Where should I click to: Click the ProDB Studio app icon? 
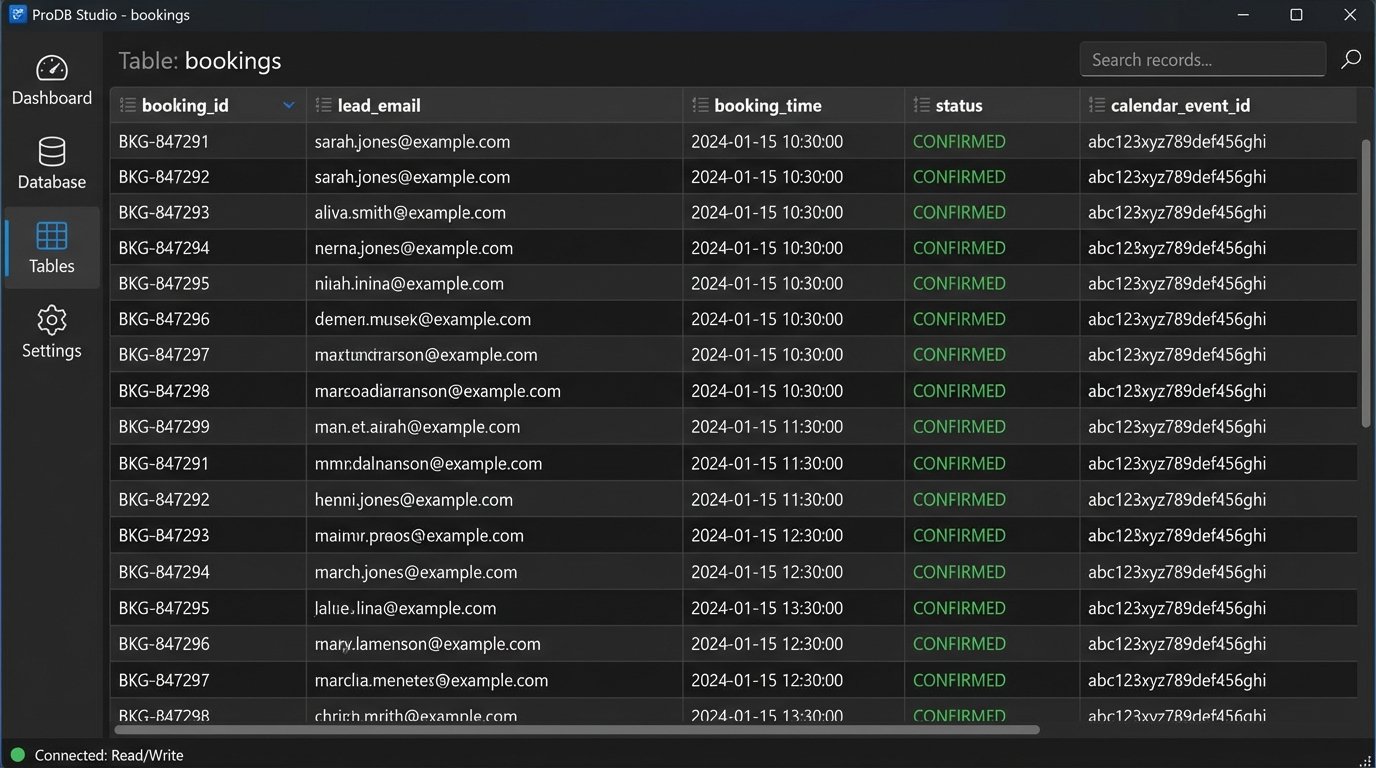tap(17, 15)
